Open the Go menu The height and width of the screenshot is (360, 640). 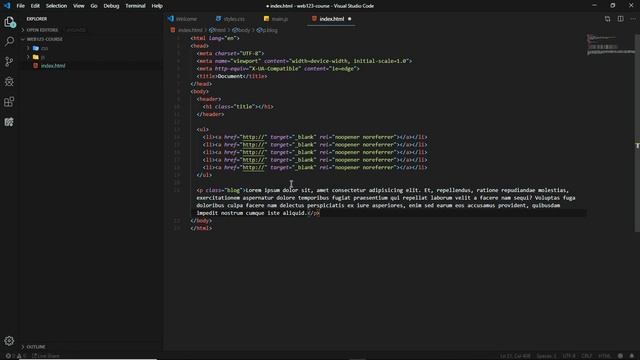(x=94, y=6)
